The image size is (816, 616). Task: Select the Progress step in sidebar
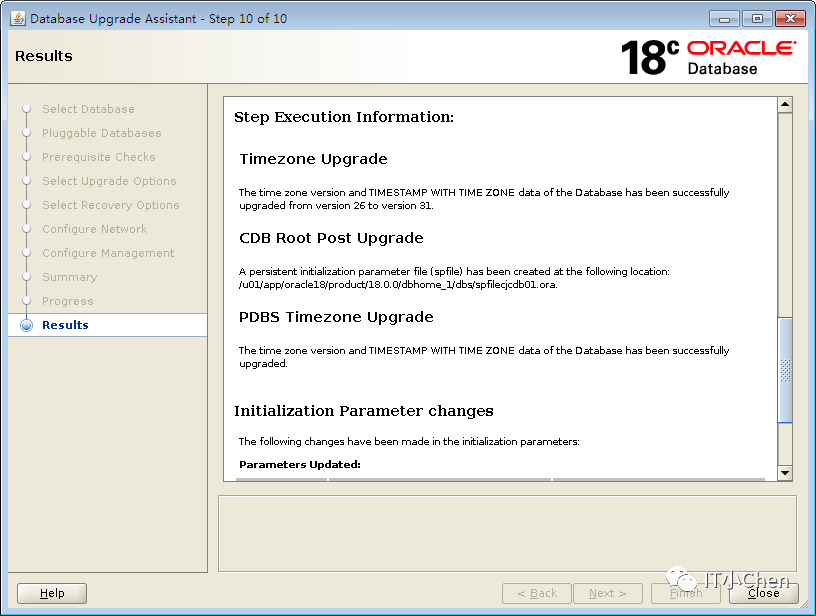click(x=68, y=301)
